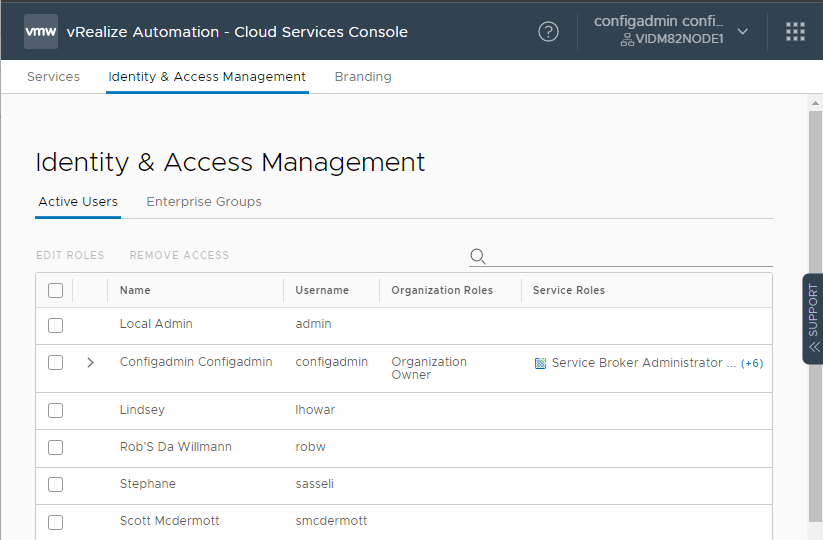Click the Service Roles column header
Image resolution: width=823 pixels, height=540 pixels.
(x=568, y=290)
